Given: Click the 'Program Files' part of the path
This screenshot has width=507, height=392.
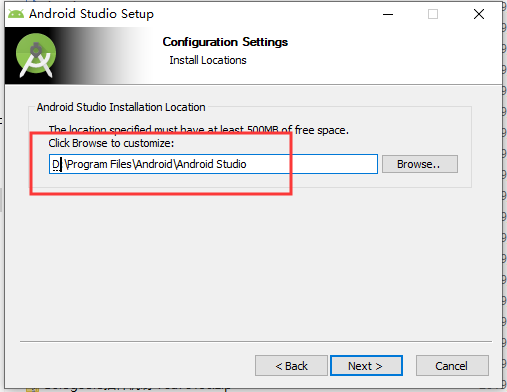Looking at the screenshot, I should [99, 164].
